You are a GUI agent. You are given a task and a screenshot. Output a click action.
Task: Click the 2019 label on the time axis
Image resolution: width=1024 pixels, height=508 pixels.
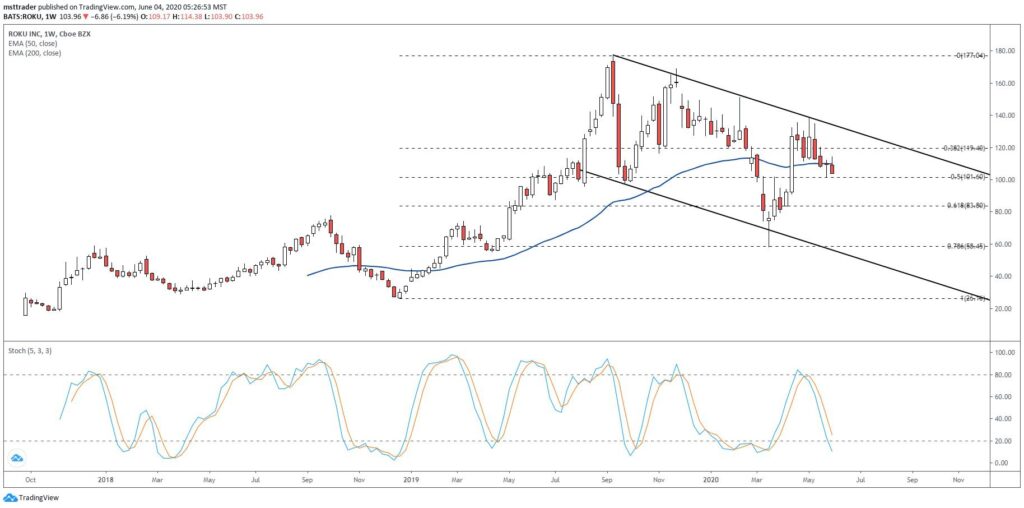pos(410,479)
